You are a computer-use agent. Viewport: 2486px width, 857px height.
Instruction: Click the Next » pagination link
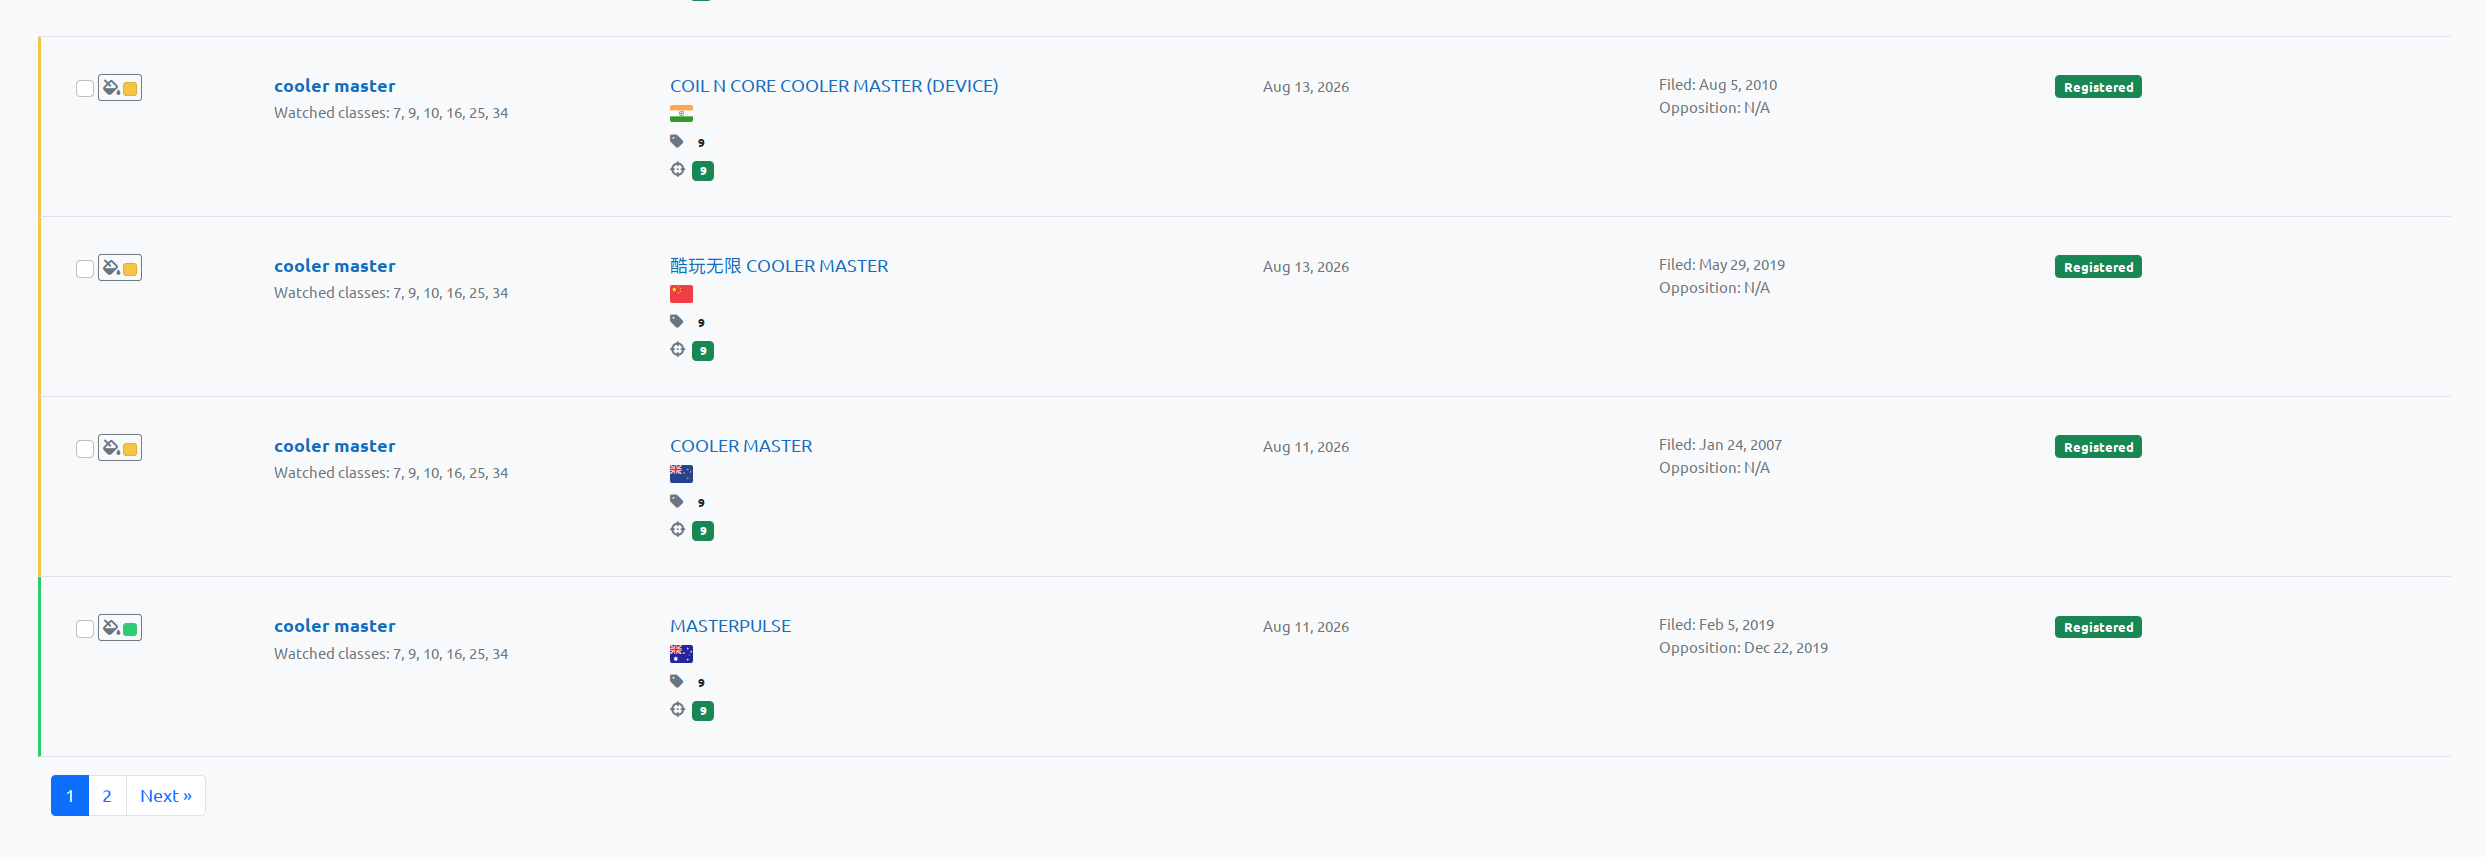coord(166,796)
